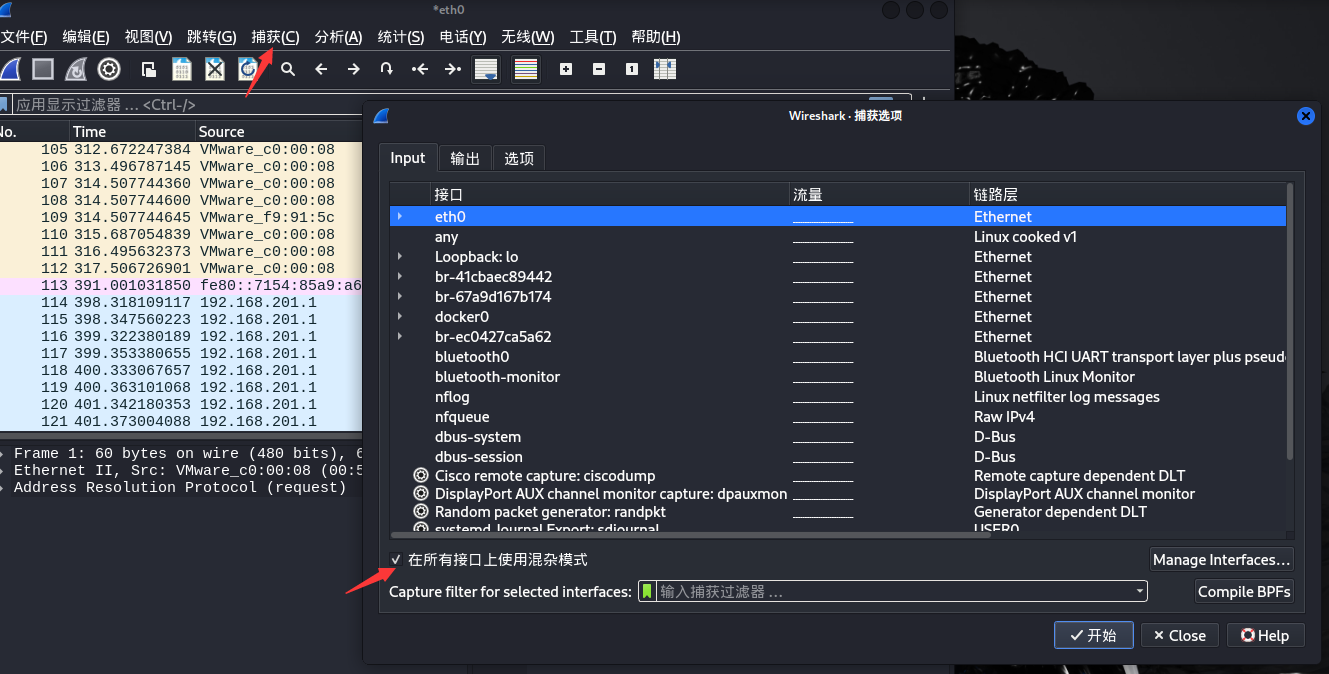Restart the current capture

pyautogui.click(x=76, y=69)
